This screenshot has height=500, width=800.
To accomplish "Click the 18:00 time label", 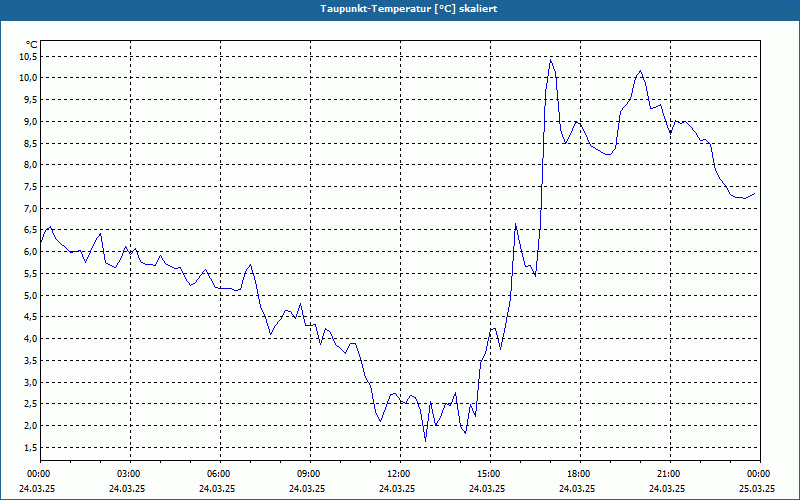I will click(x=580, y=474).
